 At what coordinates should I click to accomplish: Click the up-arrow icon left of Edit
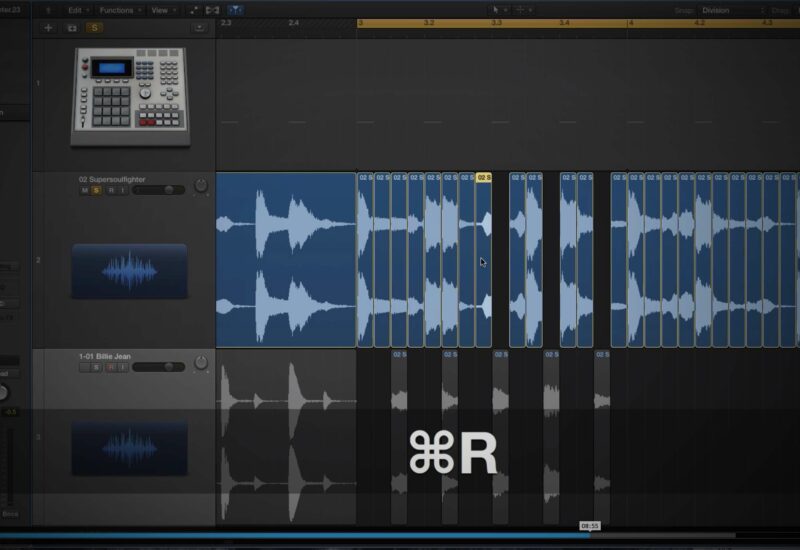click(x=48, y=10)
